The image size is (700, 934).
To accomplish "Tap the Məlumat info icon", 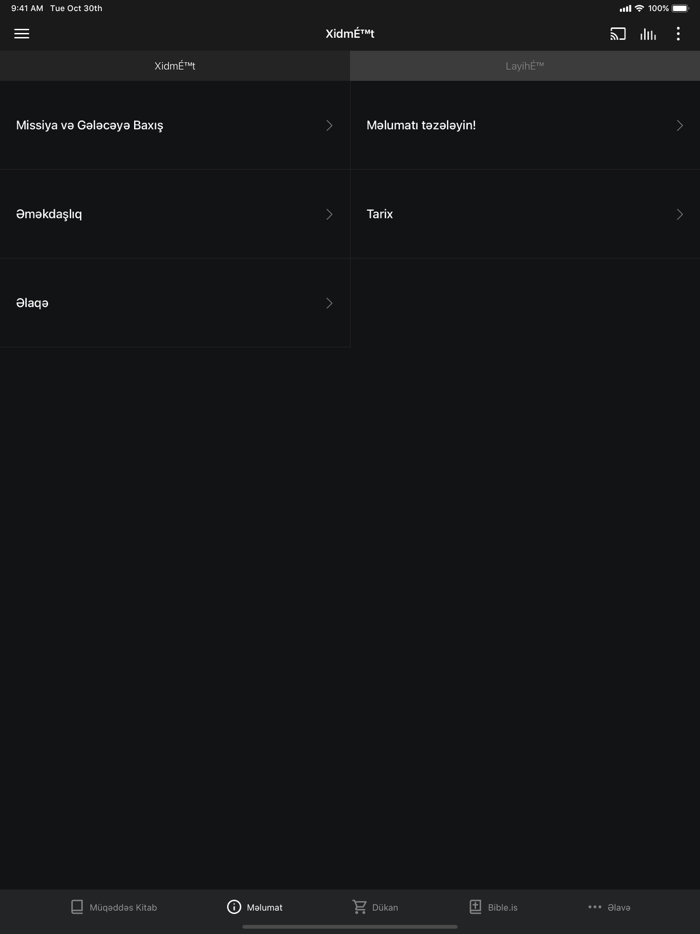I will (x=234, y=907).
